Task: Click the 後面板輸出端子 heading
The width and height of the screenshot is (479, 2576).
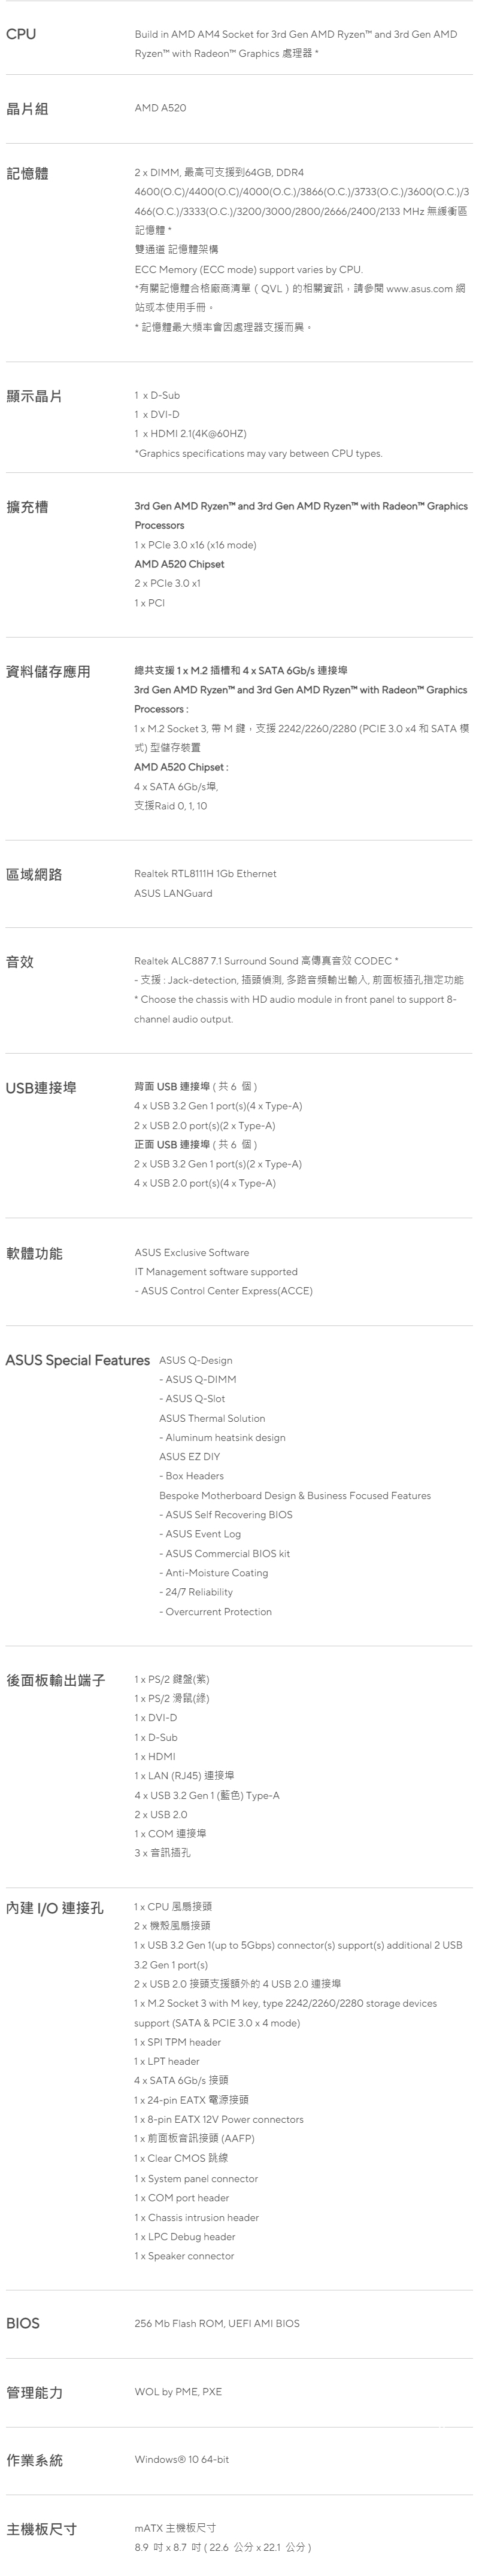Action: (x=56, y=1680)
